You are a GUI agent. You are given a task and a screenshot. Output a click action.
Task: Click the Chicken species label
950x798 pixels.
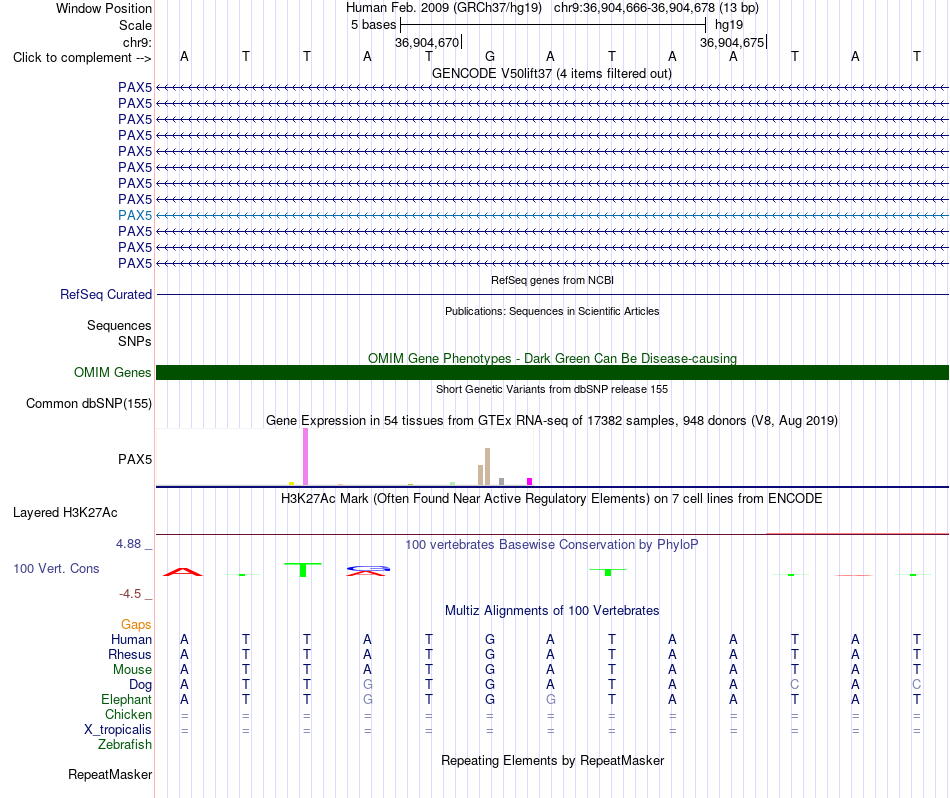pos(128,714)
